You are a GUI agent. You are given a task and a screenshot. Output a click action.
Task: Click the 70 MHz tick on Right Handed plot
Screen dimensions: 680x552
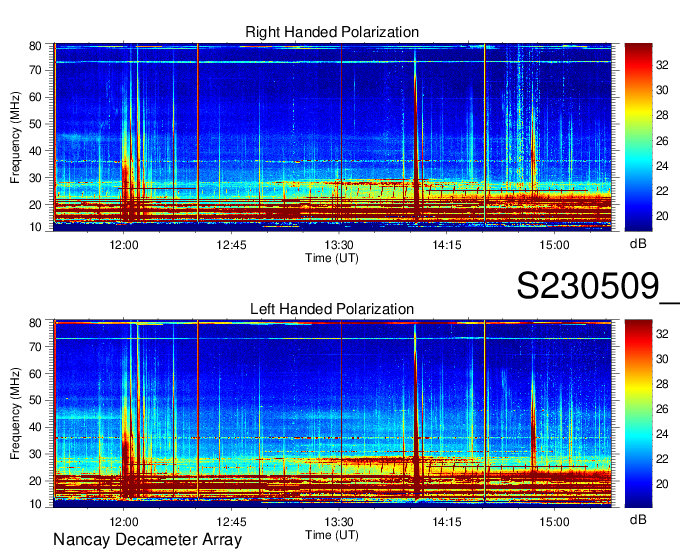35,70
